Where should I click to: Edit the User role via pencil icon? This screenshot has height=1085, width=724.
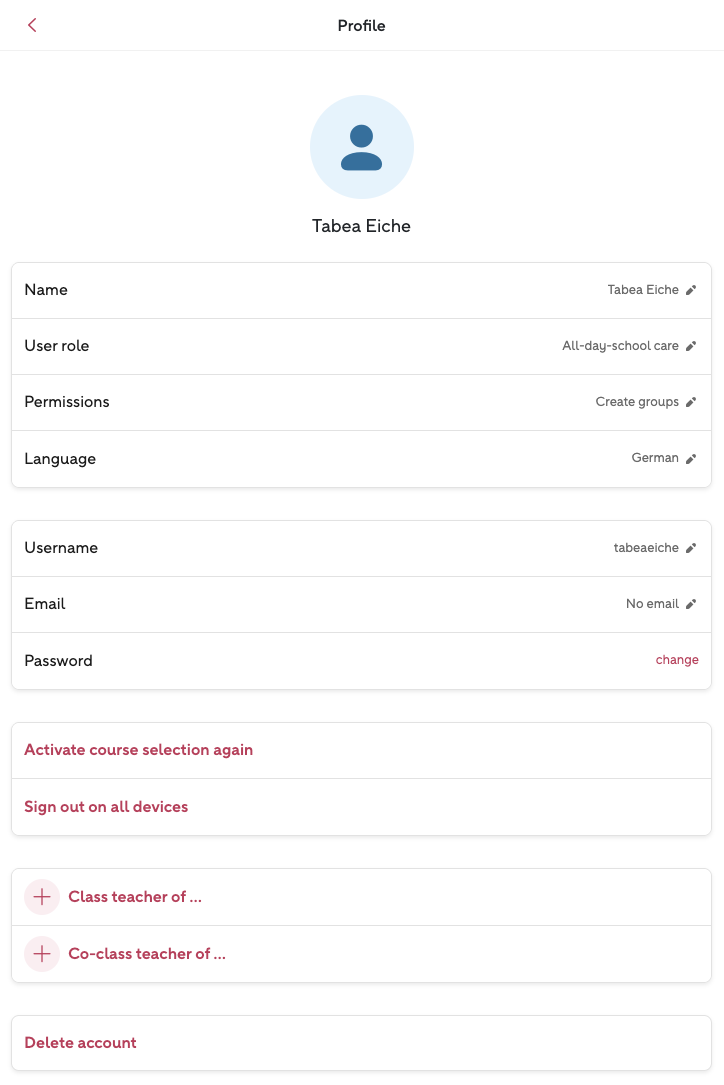click(691, 346)
